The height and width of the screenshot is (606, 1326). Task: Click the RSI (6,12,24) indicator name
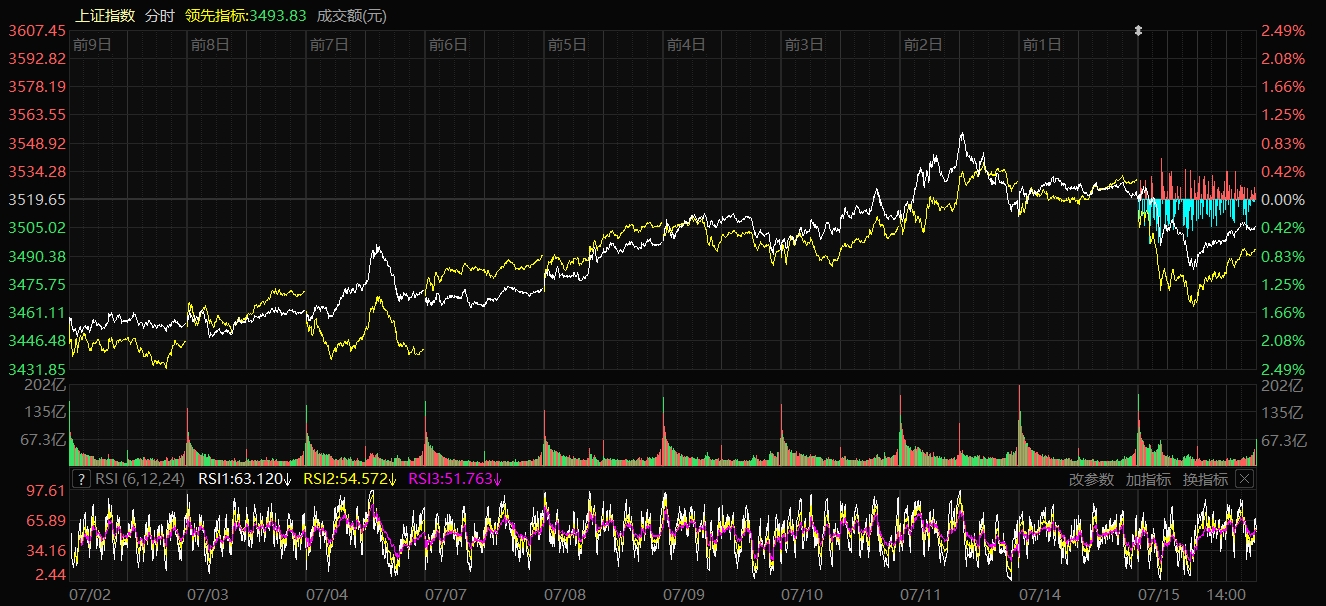point(140,479)
